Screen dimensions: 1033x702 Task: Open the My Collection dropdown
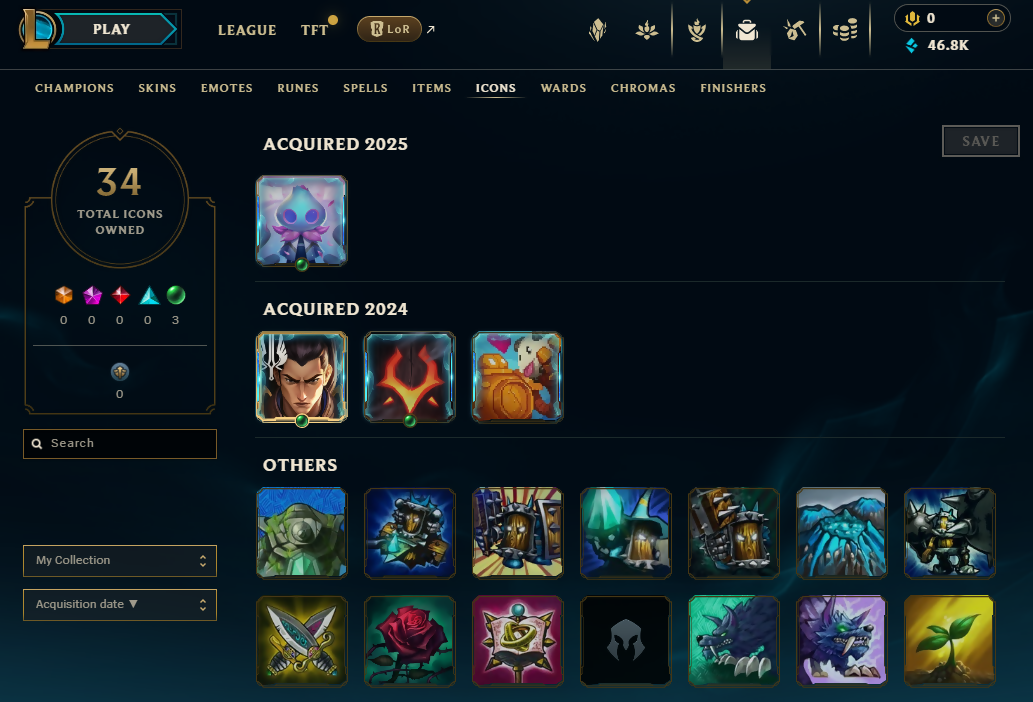coord(120,560)
